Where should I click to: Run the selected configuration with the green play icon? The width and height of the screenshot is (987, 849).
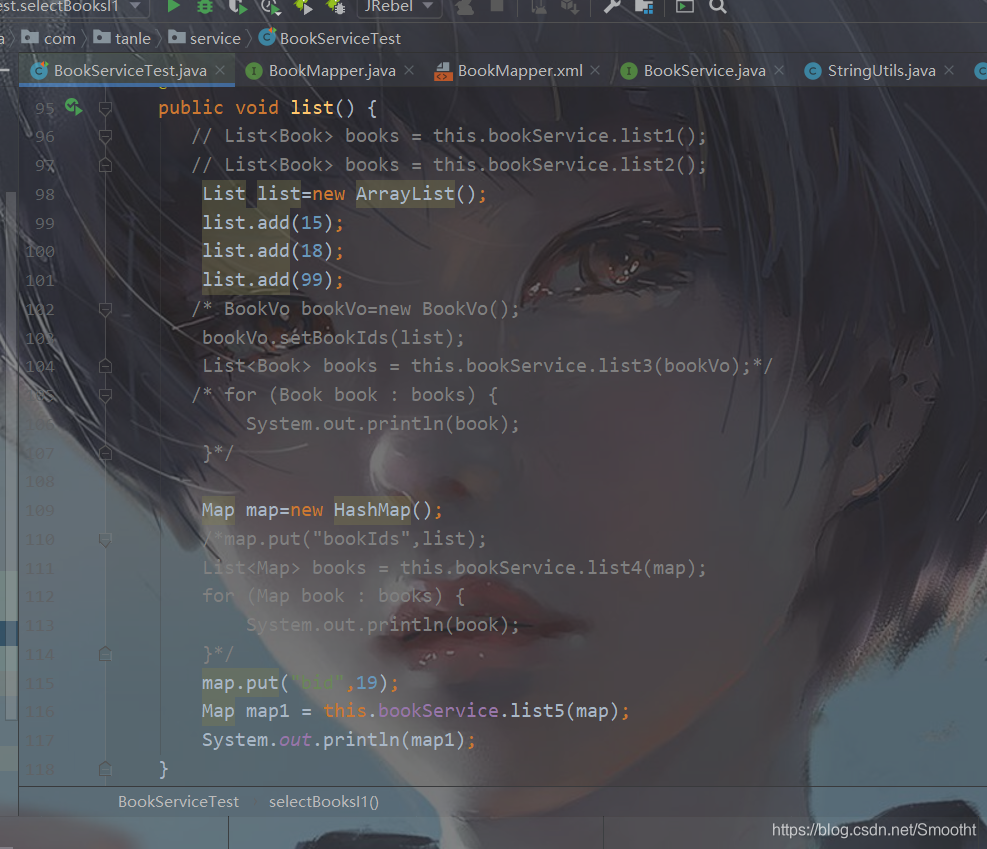(x=173, y=6)
